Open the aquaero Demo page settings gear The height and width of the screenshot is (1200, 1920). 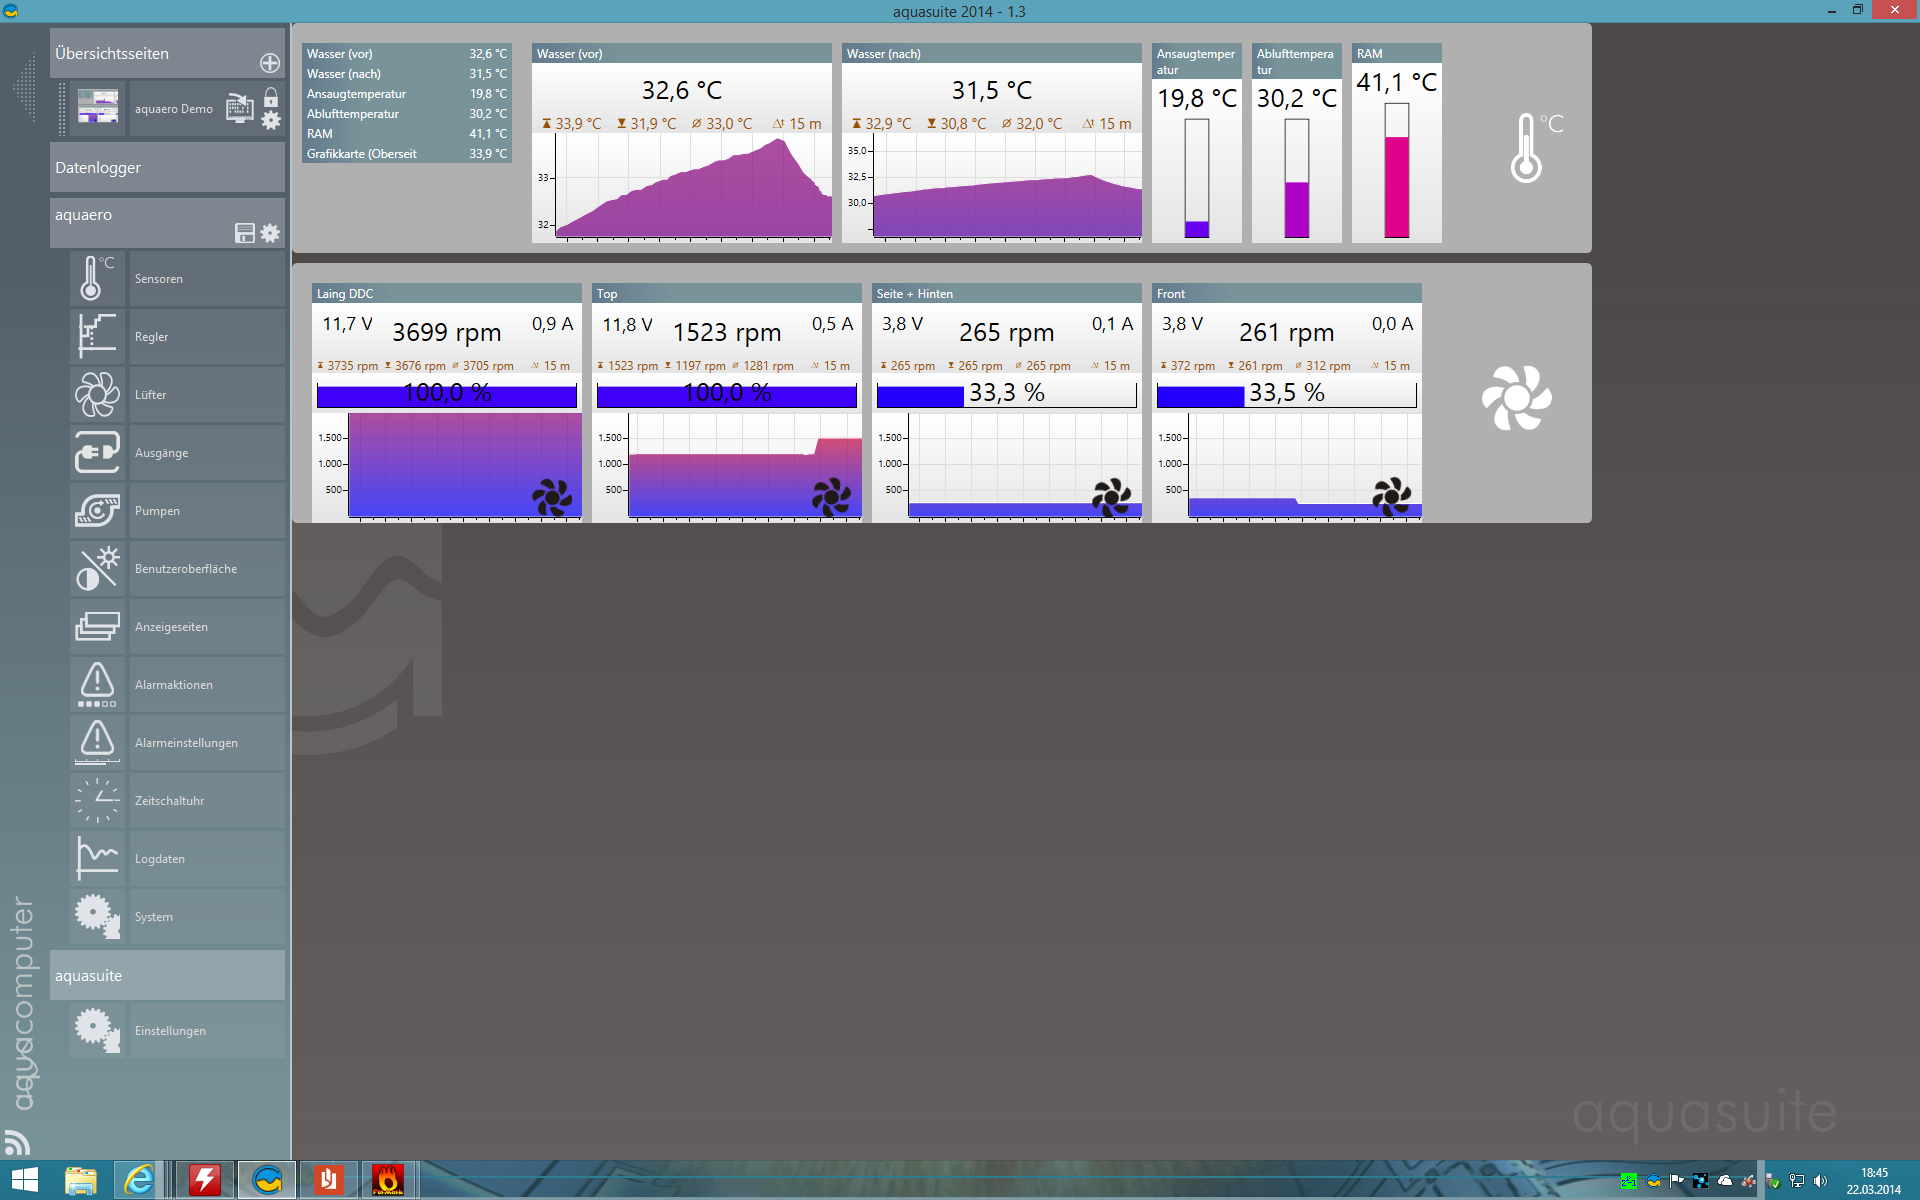(x=271, y=121)
